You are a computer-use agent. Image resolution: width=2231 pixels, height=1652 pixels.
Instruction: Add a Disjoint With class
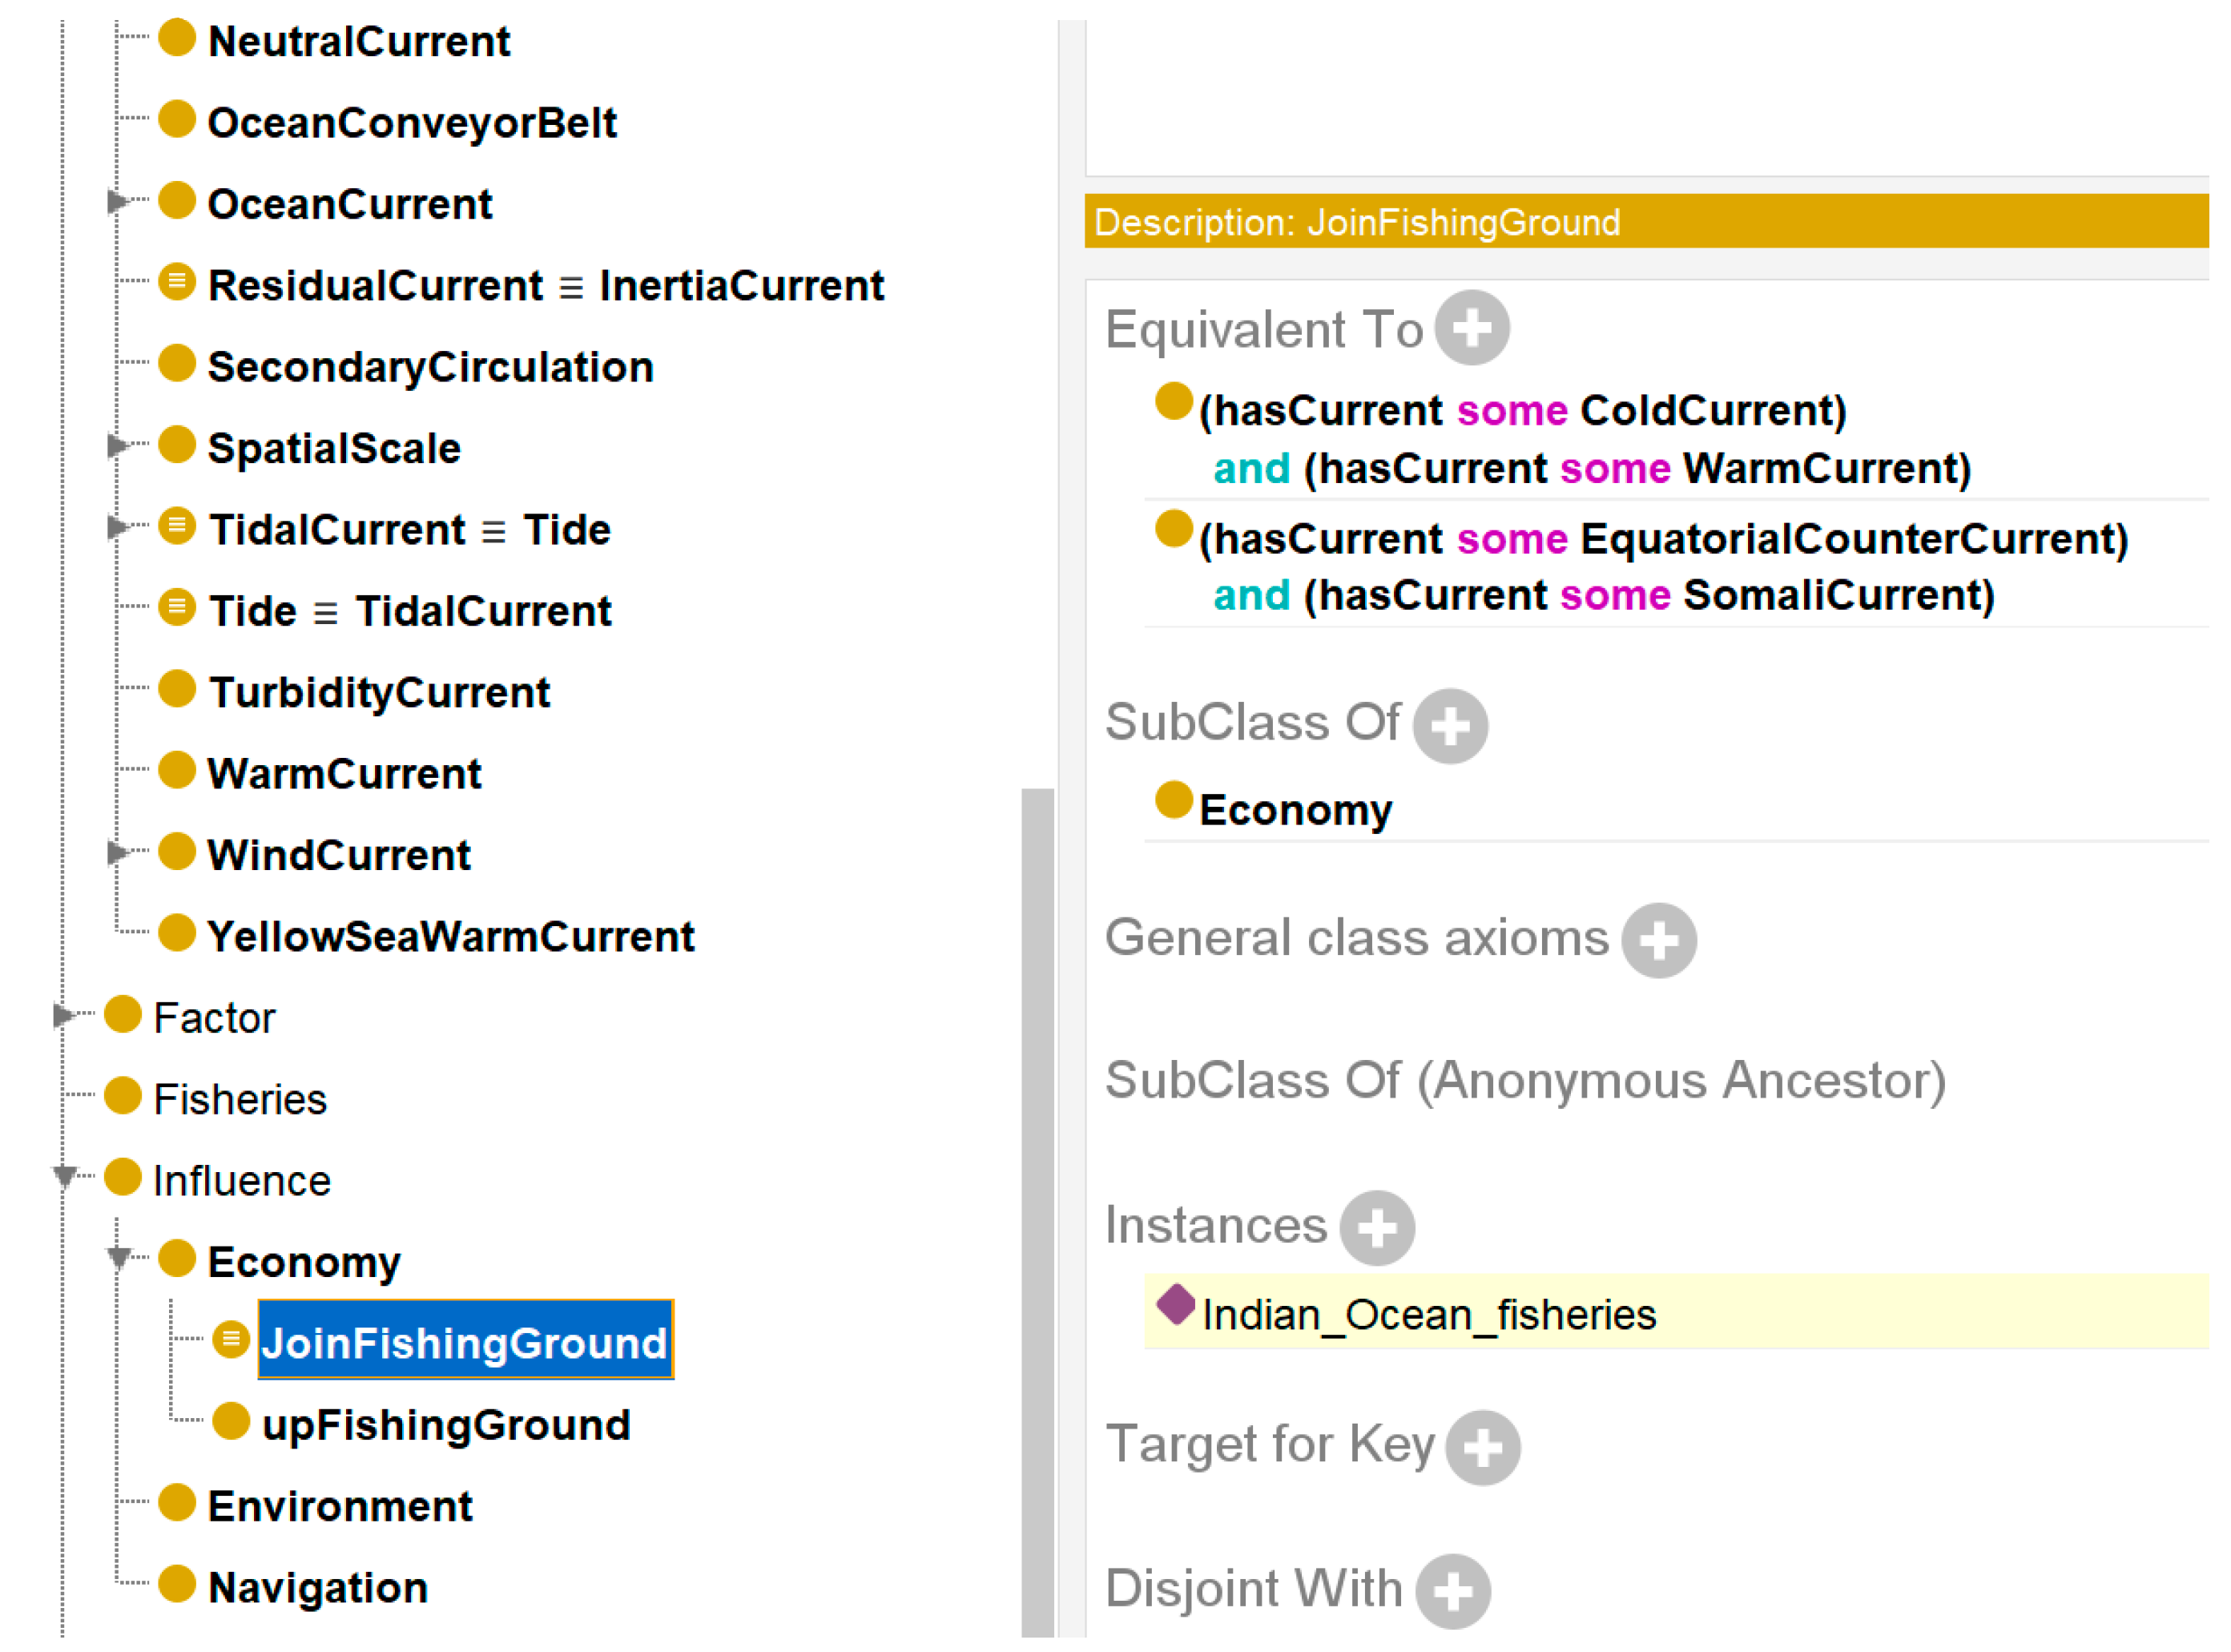pos(1452,1591)
